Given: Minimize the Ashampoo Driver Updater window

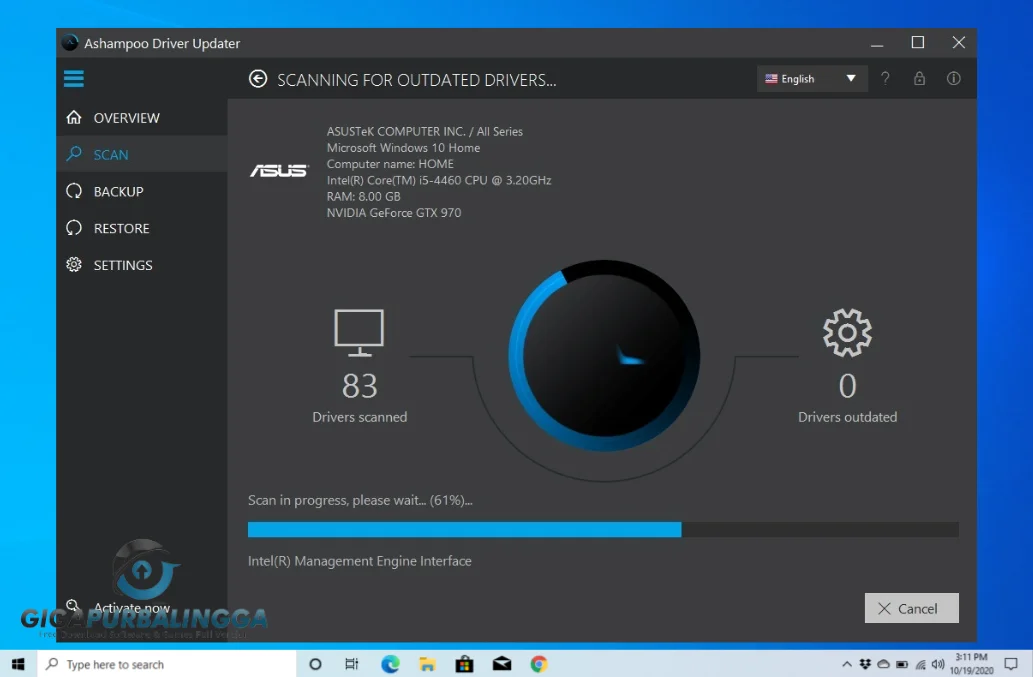Looking at the screenshot, I should click(x=877, y=44).
